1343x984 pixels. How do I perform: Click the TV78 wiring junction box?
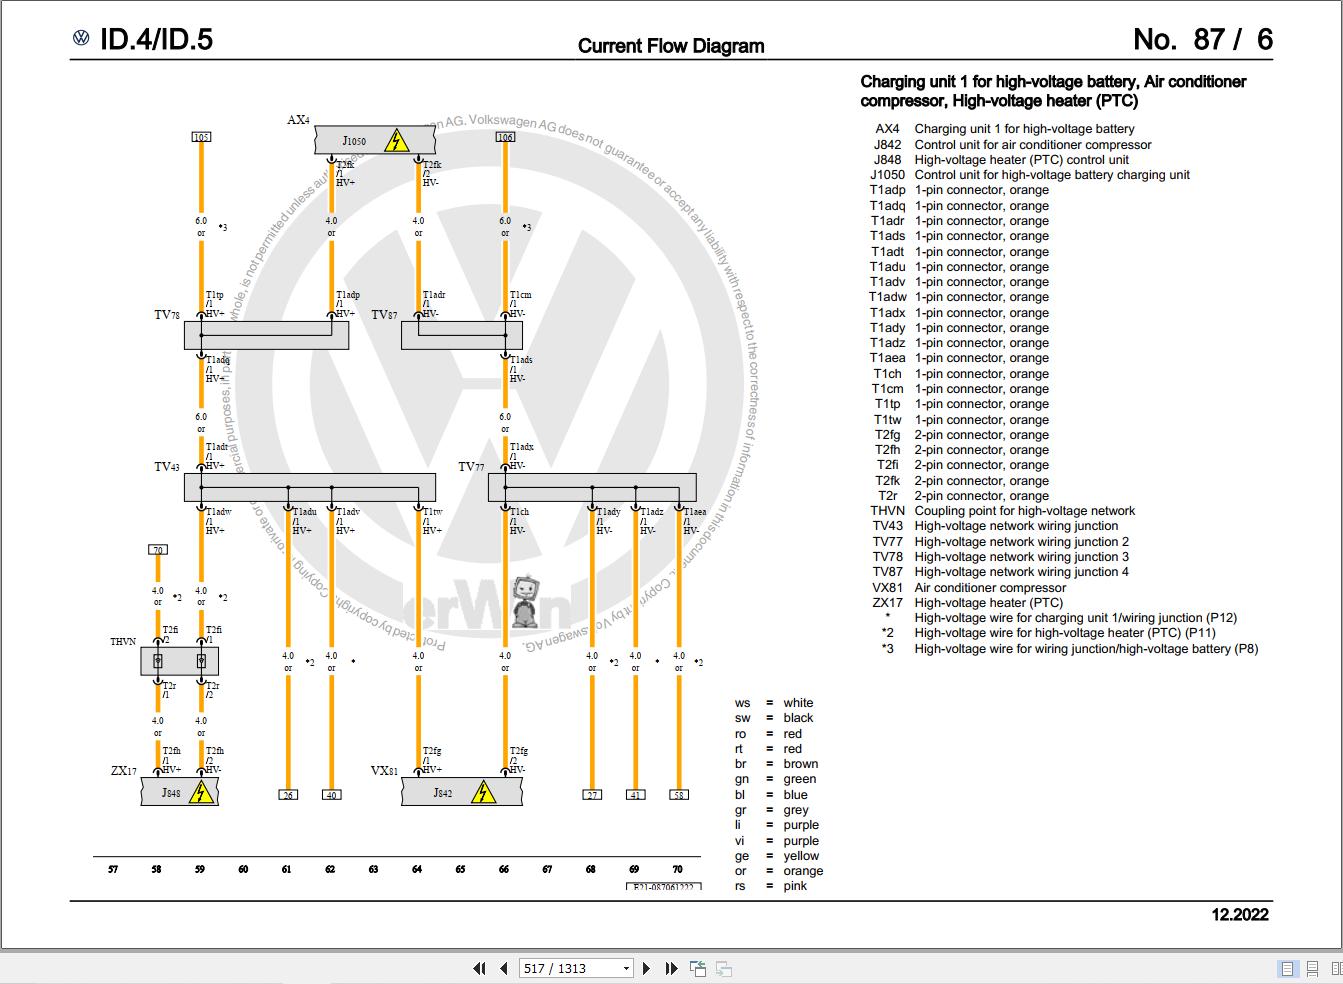click(266, 335)
